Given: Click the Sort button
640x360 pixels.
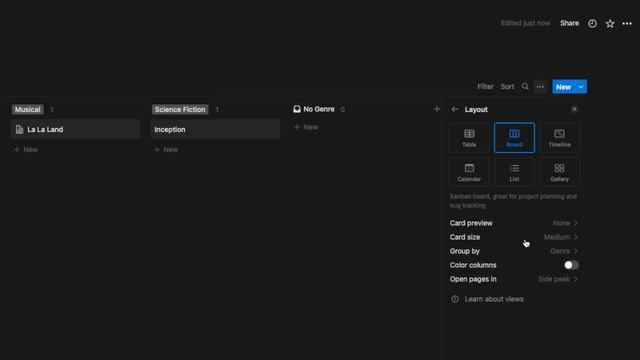Looking at the screenshot, I should click(x=507, y=87).
